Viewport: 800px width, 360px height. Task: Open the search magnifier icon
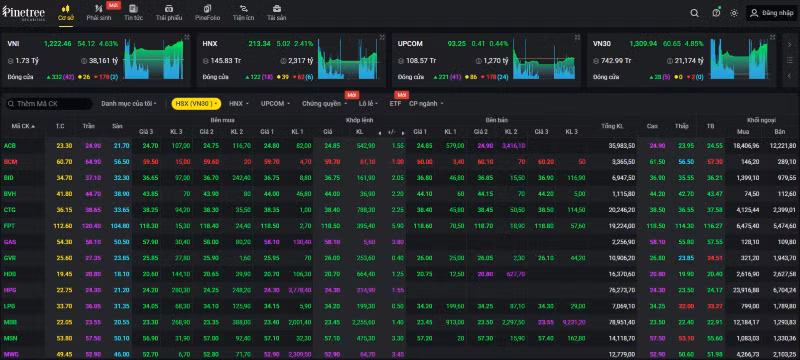tap(694, 13)
